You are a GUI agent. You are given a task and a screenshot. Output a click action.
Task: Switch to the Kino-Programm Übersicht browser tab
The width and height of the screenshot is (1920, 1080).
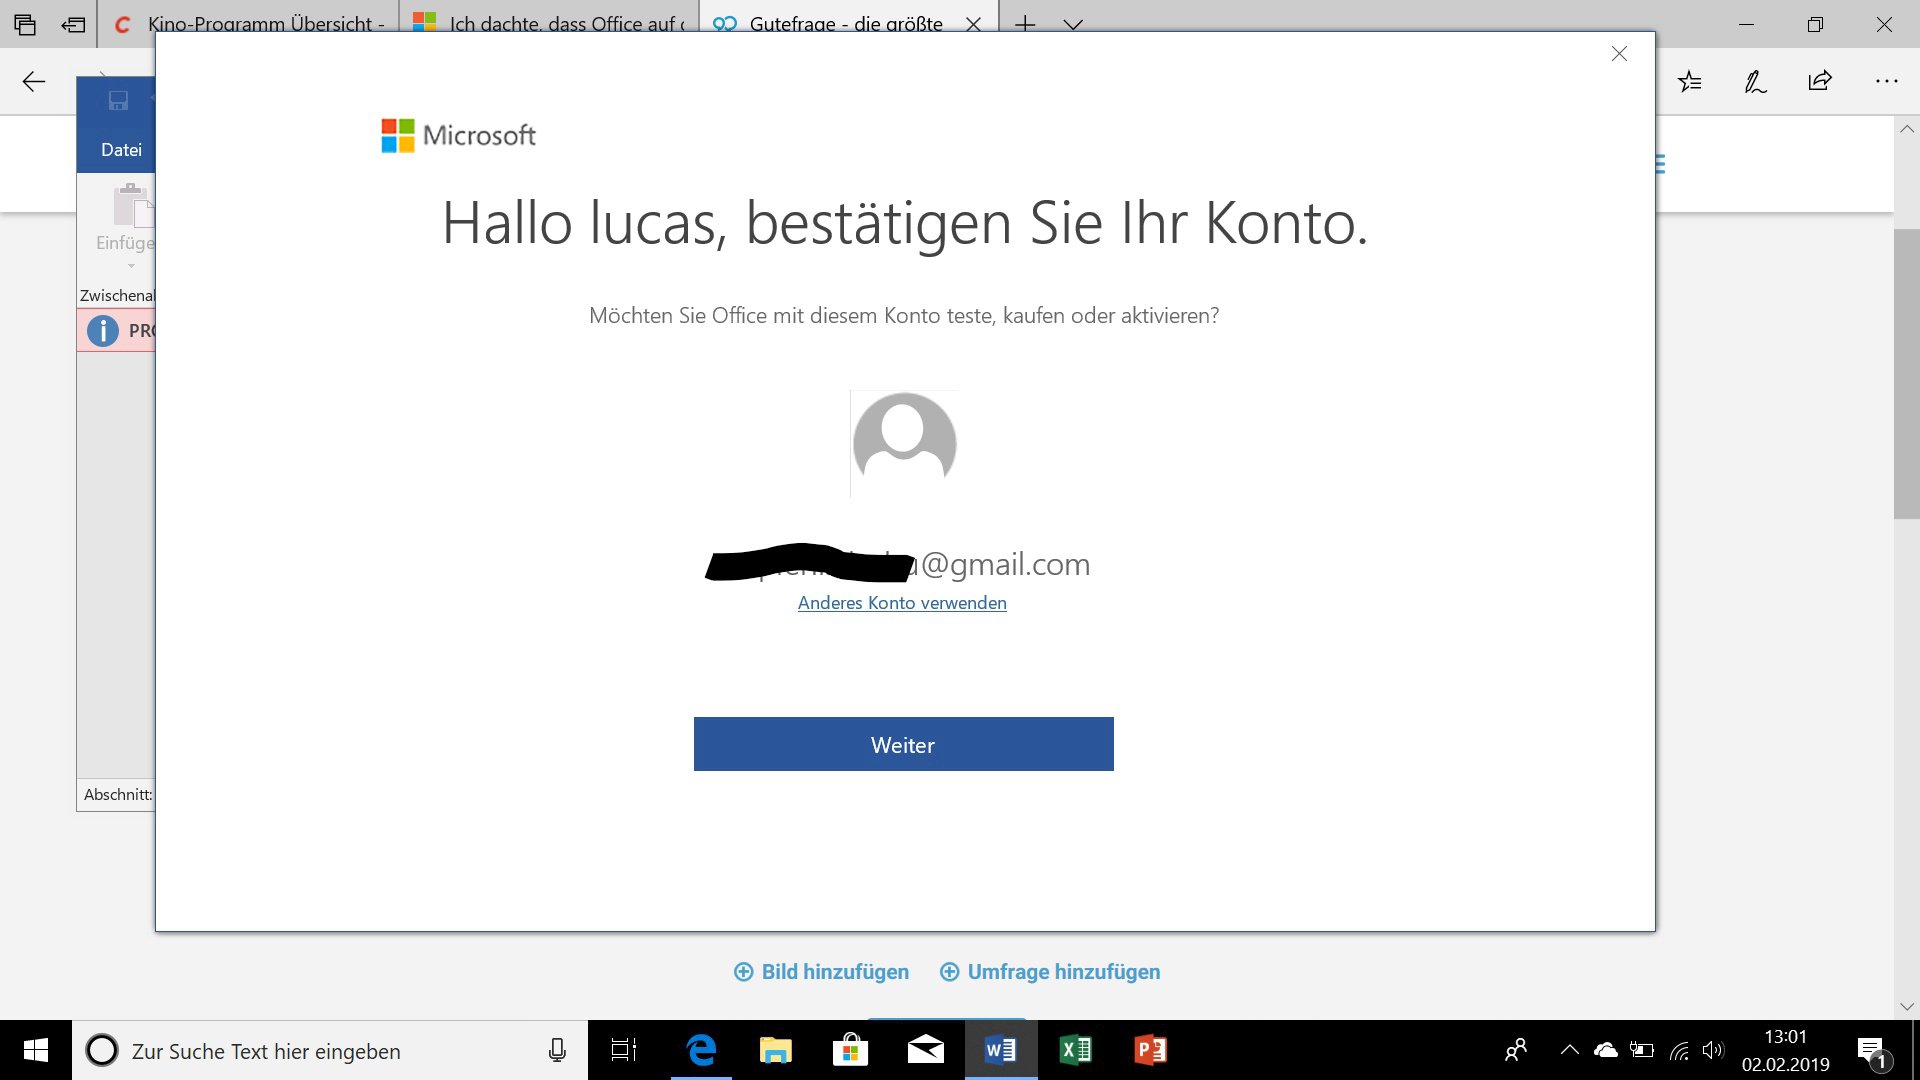[249, 24]
